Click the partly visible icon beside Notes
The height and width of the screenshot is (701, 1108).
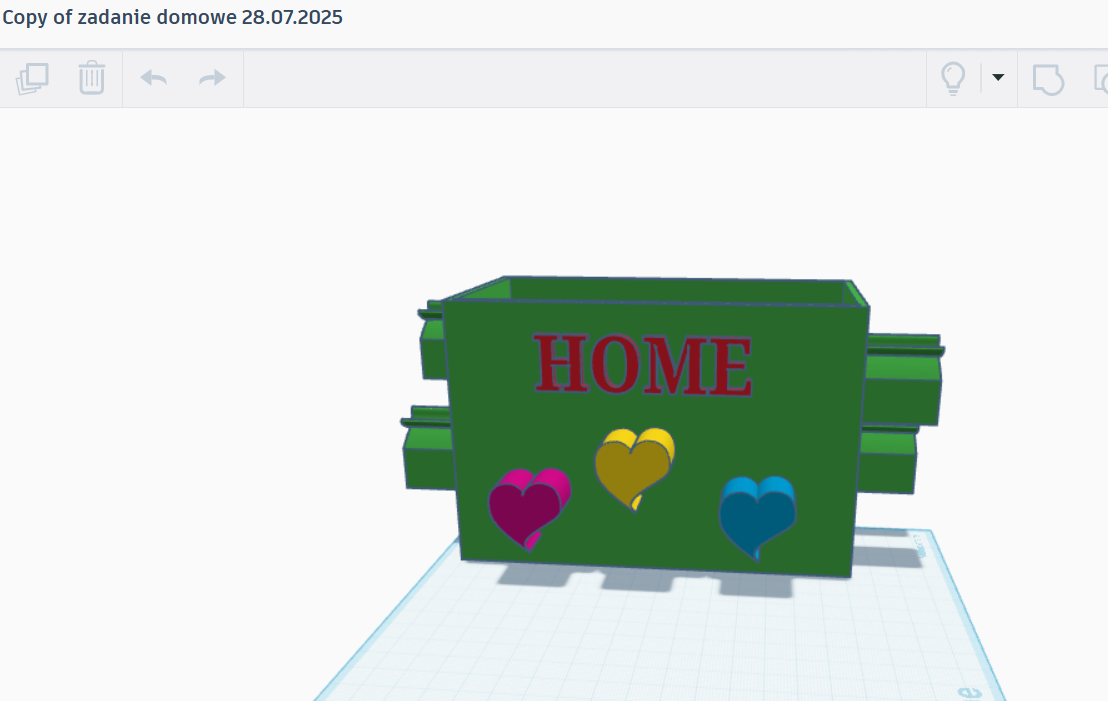[x=1101, y=78]
